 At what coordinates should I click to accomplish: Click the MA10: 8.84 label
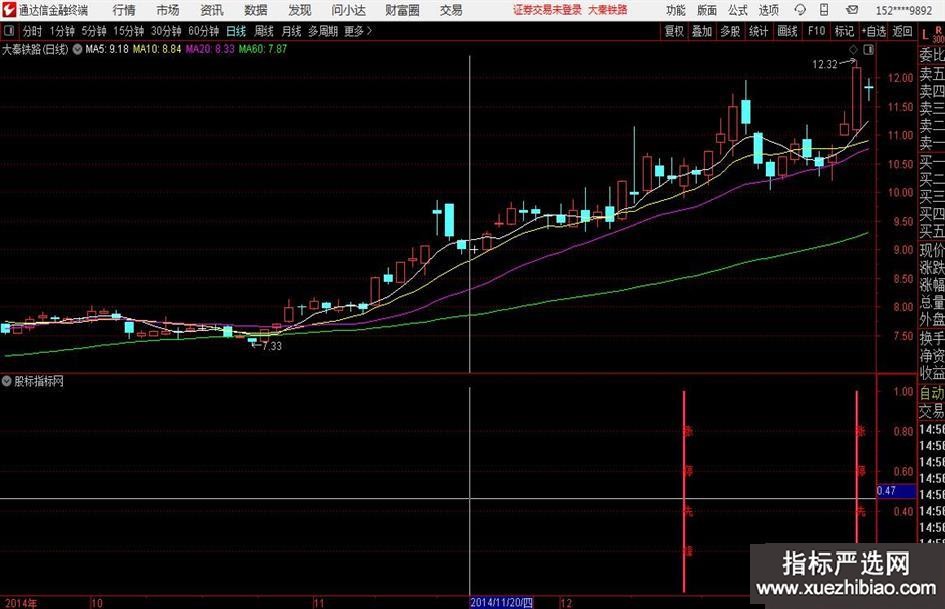click(157, 49)
